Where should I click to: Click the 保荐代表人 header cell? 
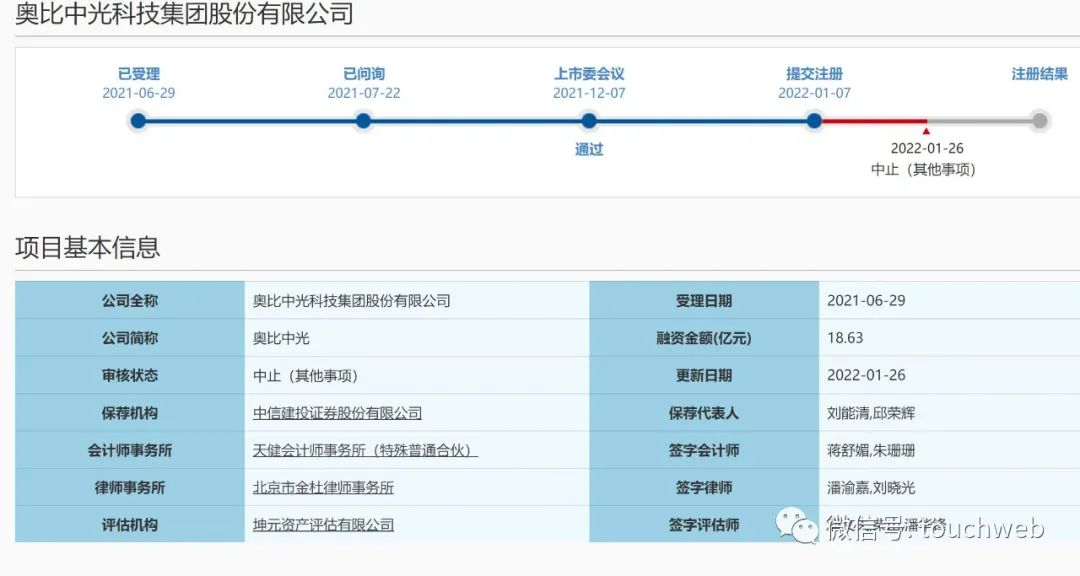pos(704,413)
